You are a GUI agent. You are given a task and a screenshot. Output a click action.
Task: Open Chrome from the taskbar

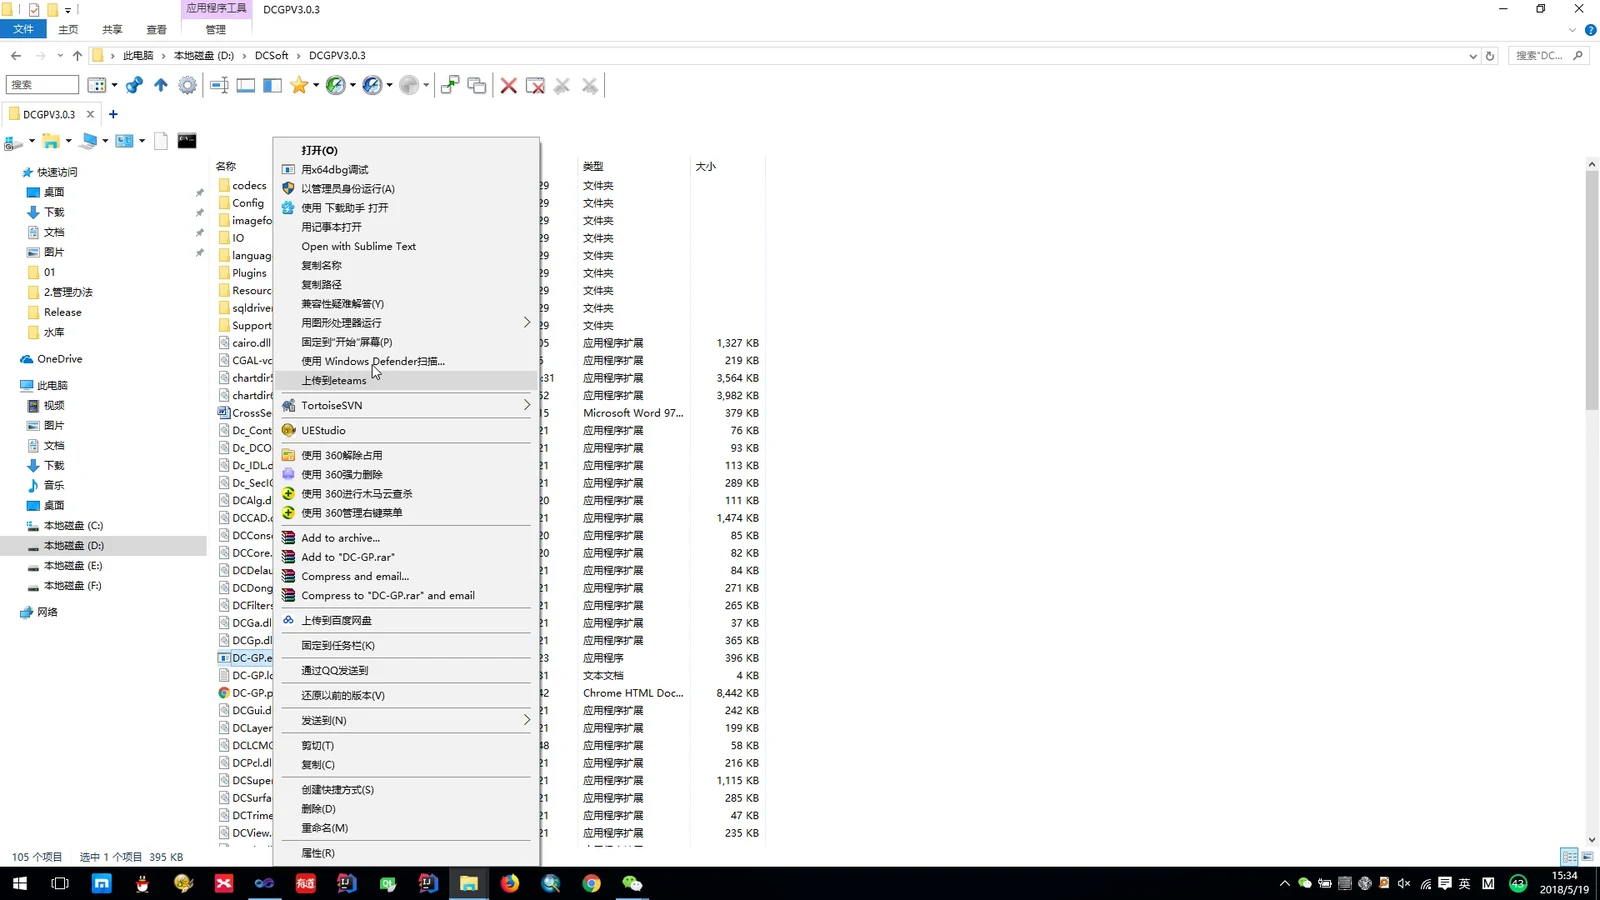[591, 883]
